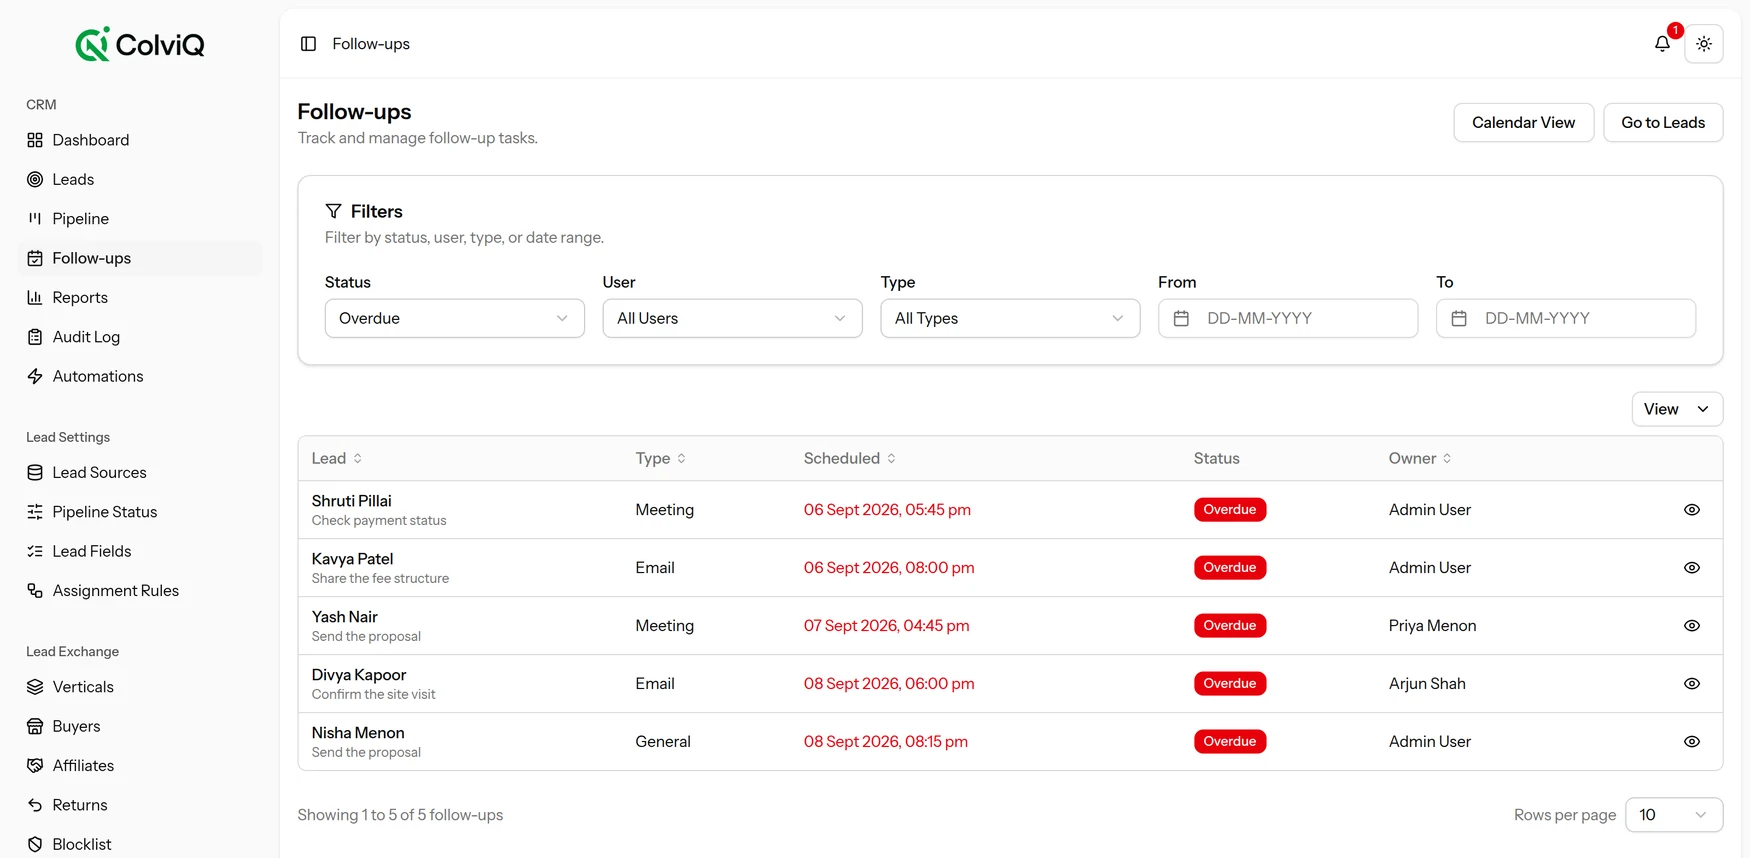Viewport: 1750px width, 858px height.
Task: Click General type in Nisha Menon row
Action: [663, 742]
